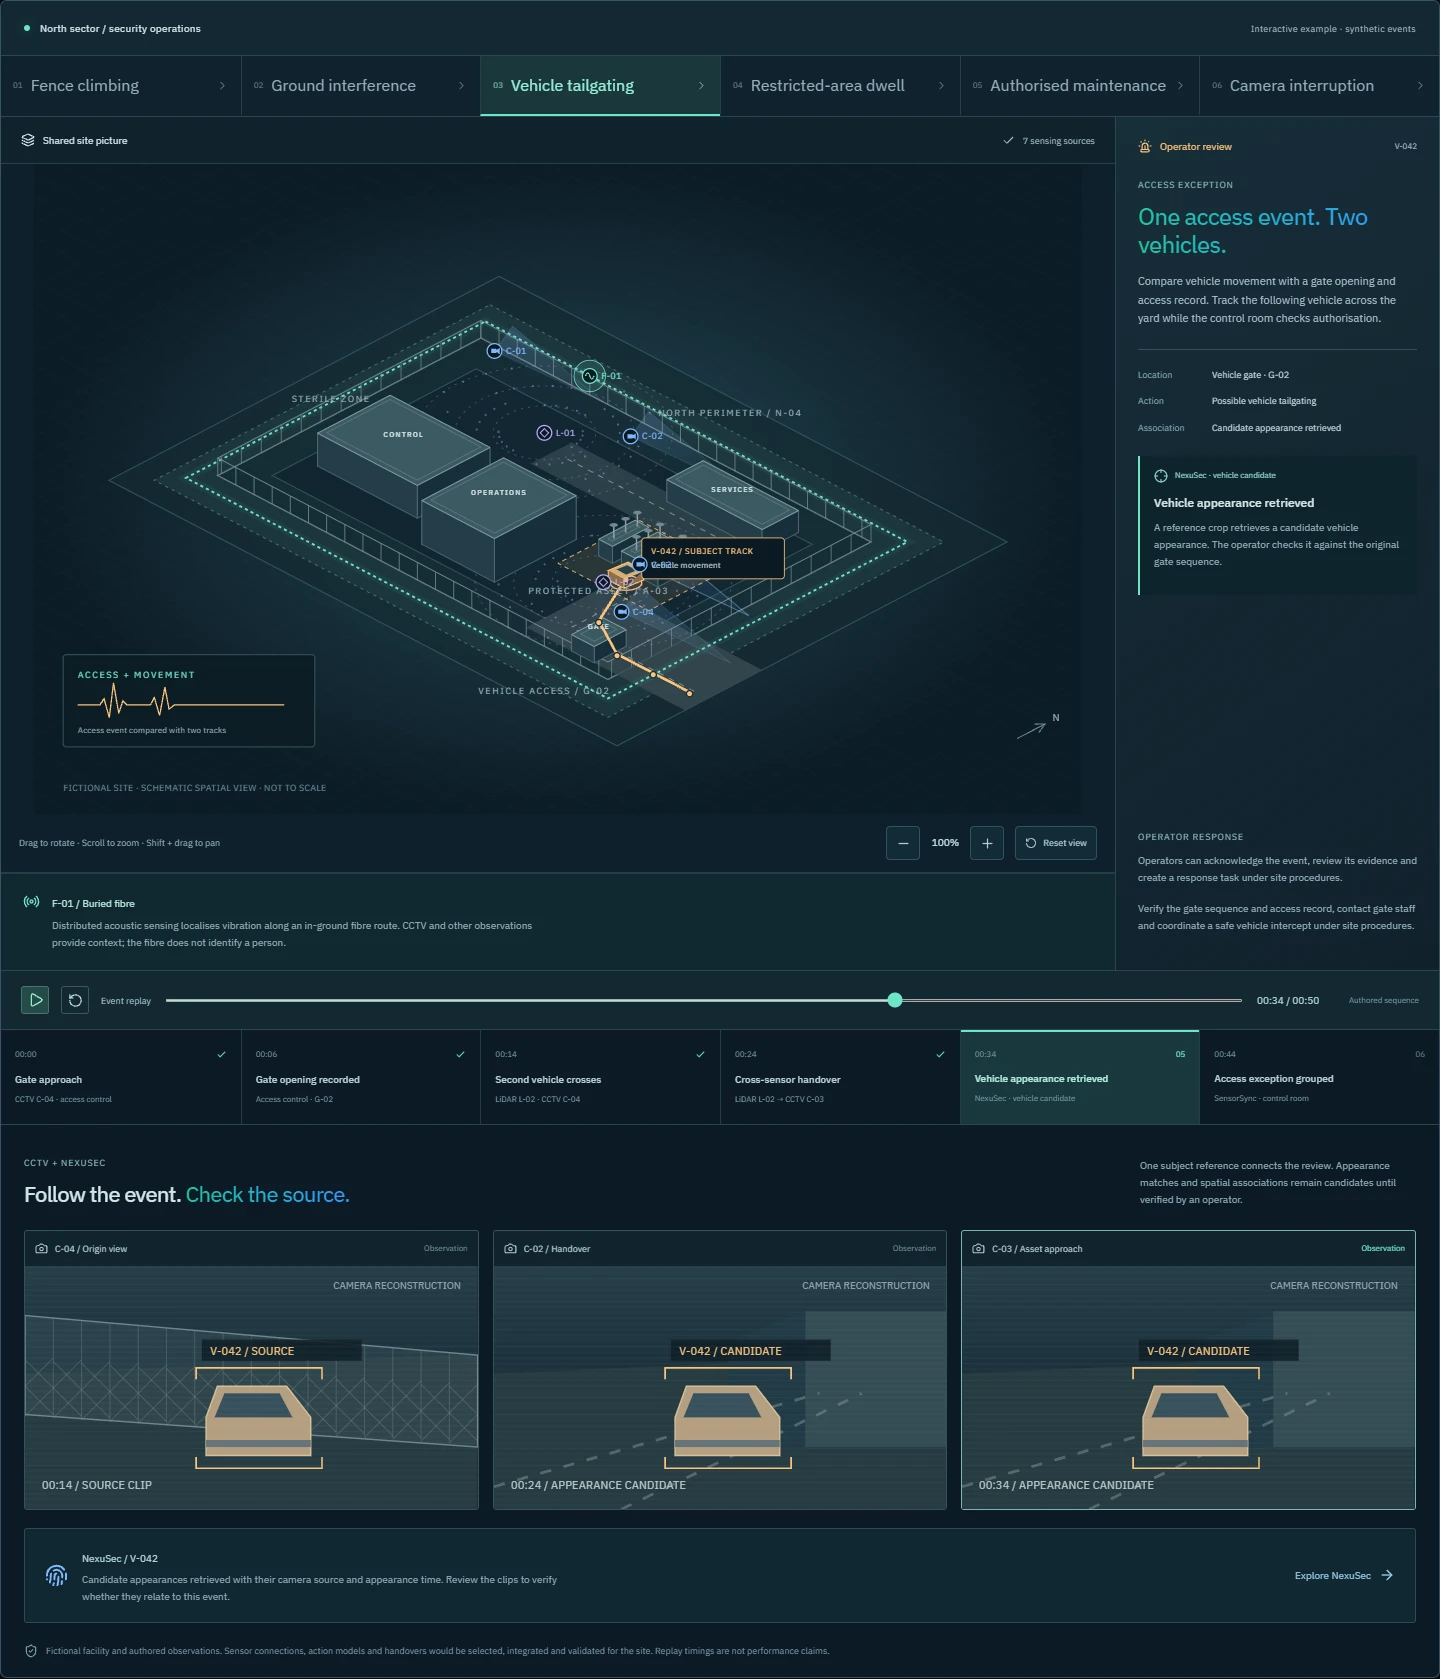Zoom out the site map with minus
1440x1679 pixels.
point(903,843)
